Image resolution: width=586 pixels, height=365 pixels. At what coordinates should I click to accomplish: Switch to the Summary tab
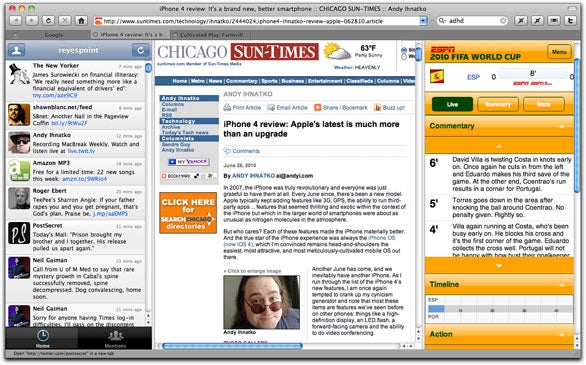coord(497,105)
